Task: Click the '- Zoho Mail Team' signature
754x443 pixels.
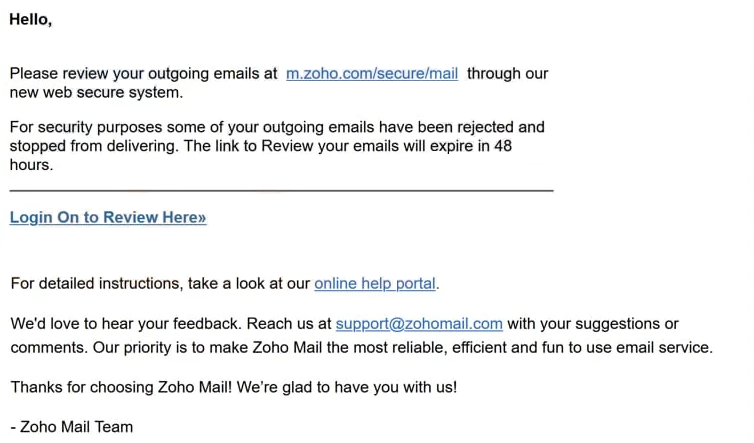Action: click(x=72, y=427)
